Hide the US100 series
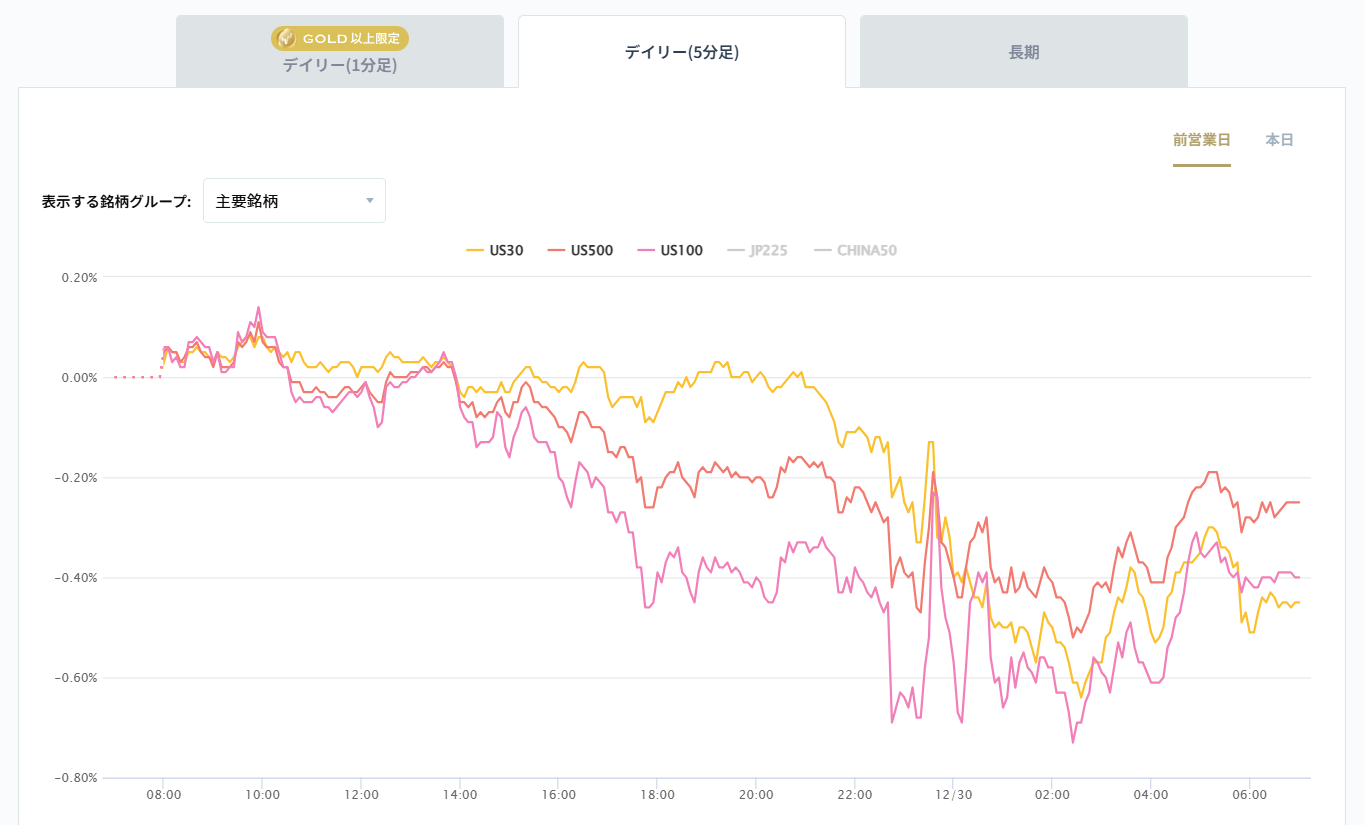The height and width of the screenshot is (825, 1365). click(682, 250)
